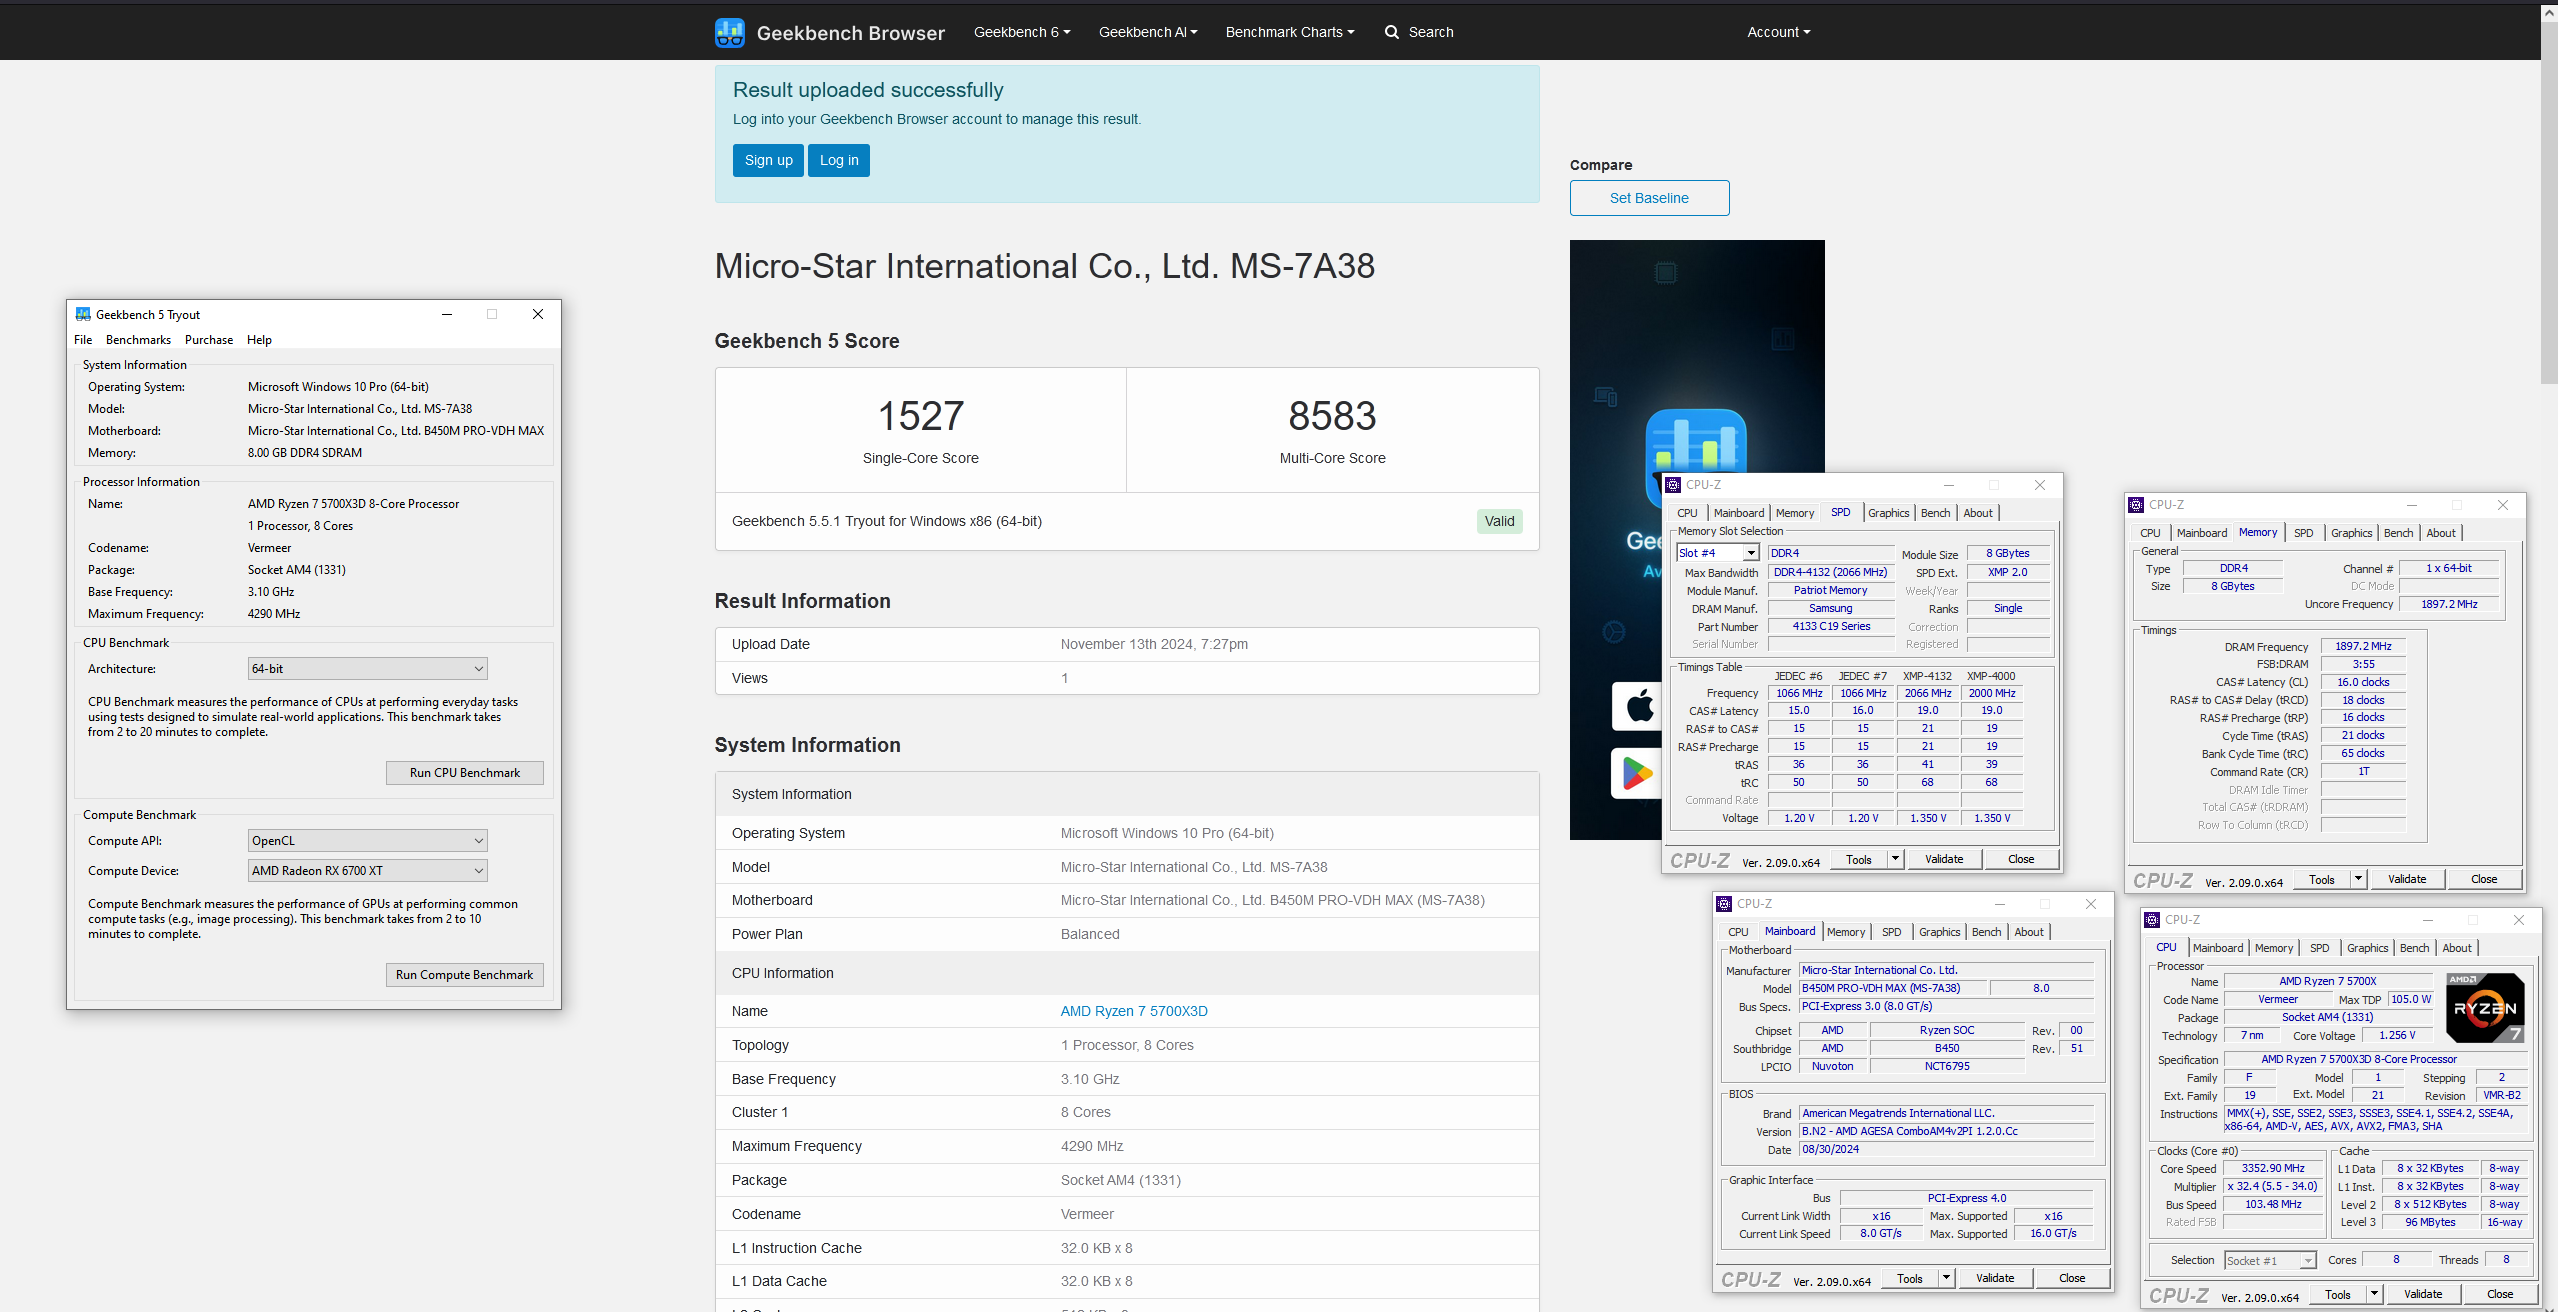Click Close button in CPU-Z CPU window

2500,1294
